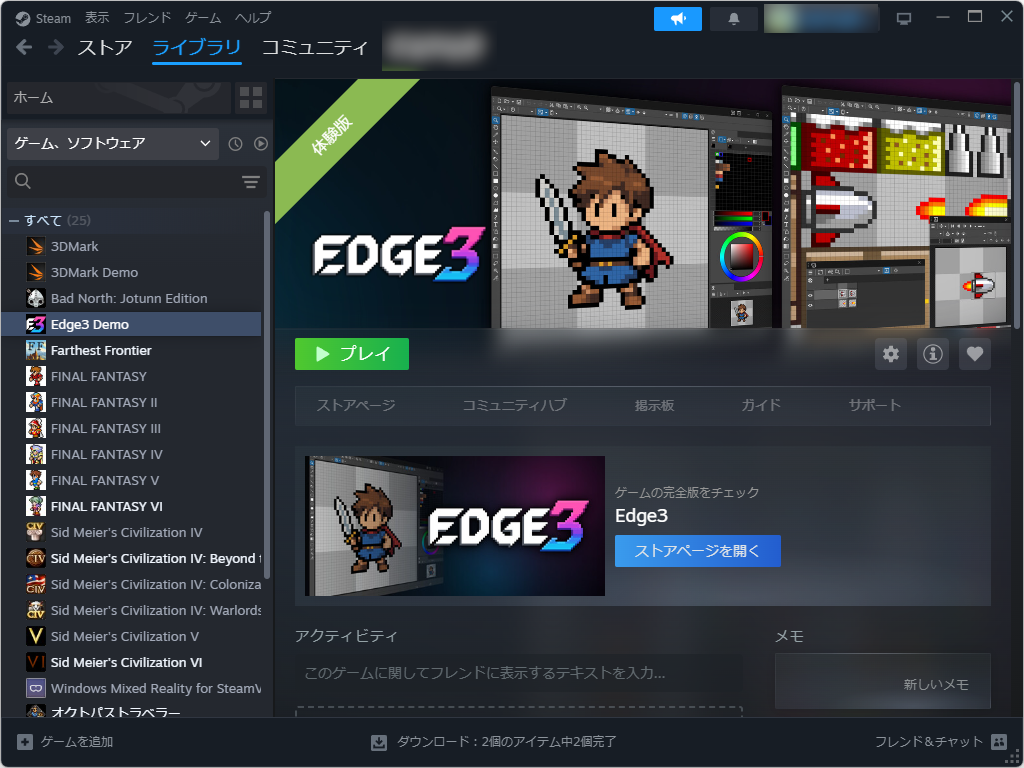Select FINAL FANTASY III in library
The image size is (1024, 768).
click(106, 428)
